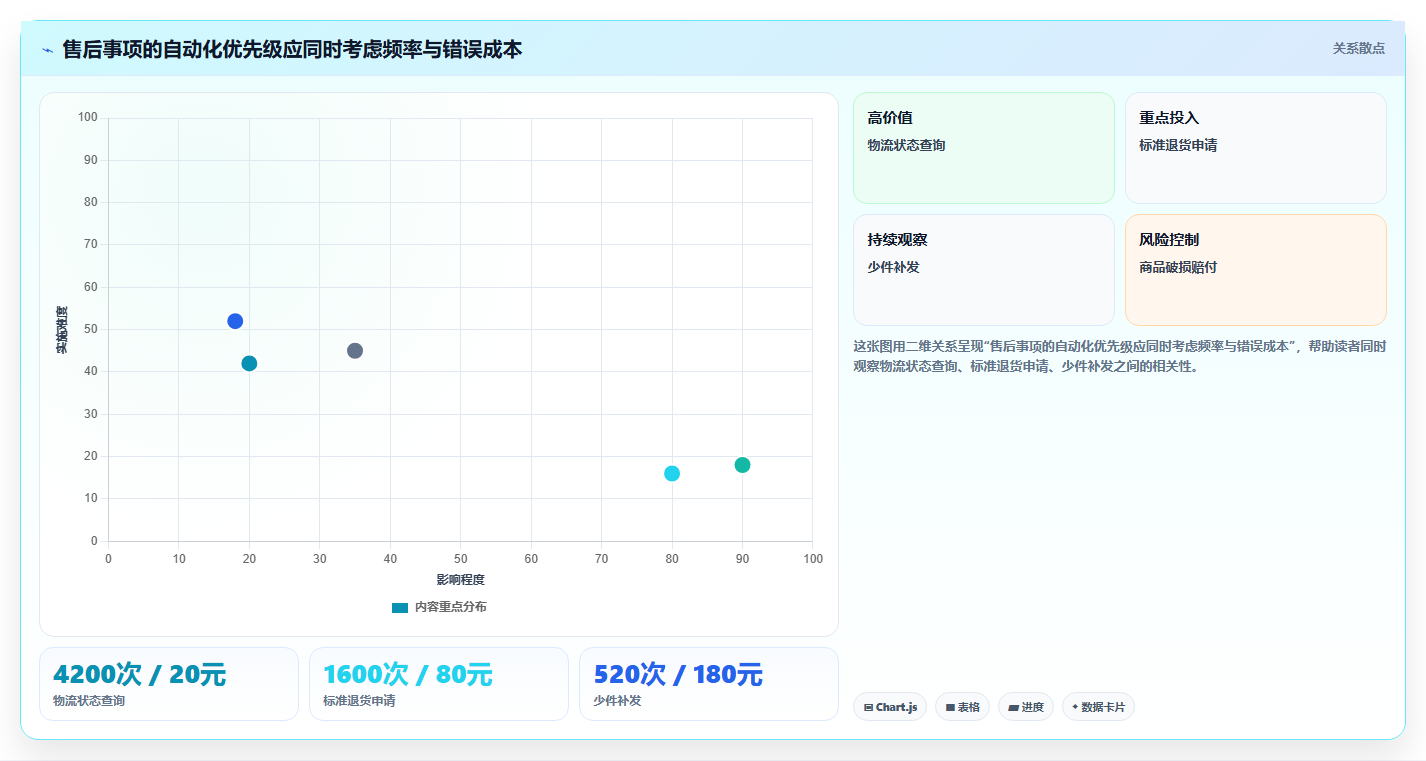This screenshot has width=1426, height=761.
Task: Click the lightning icon beside the header title
Action: point(48,50)
